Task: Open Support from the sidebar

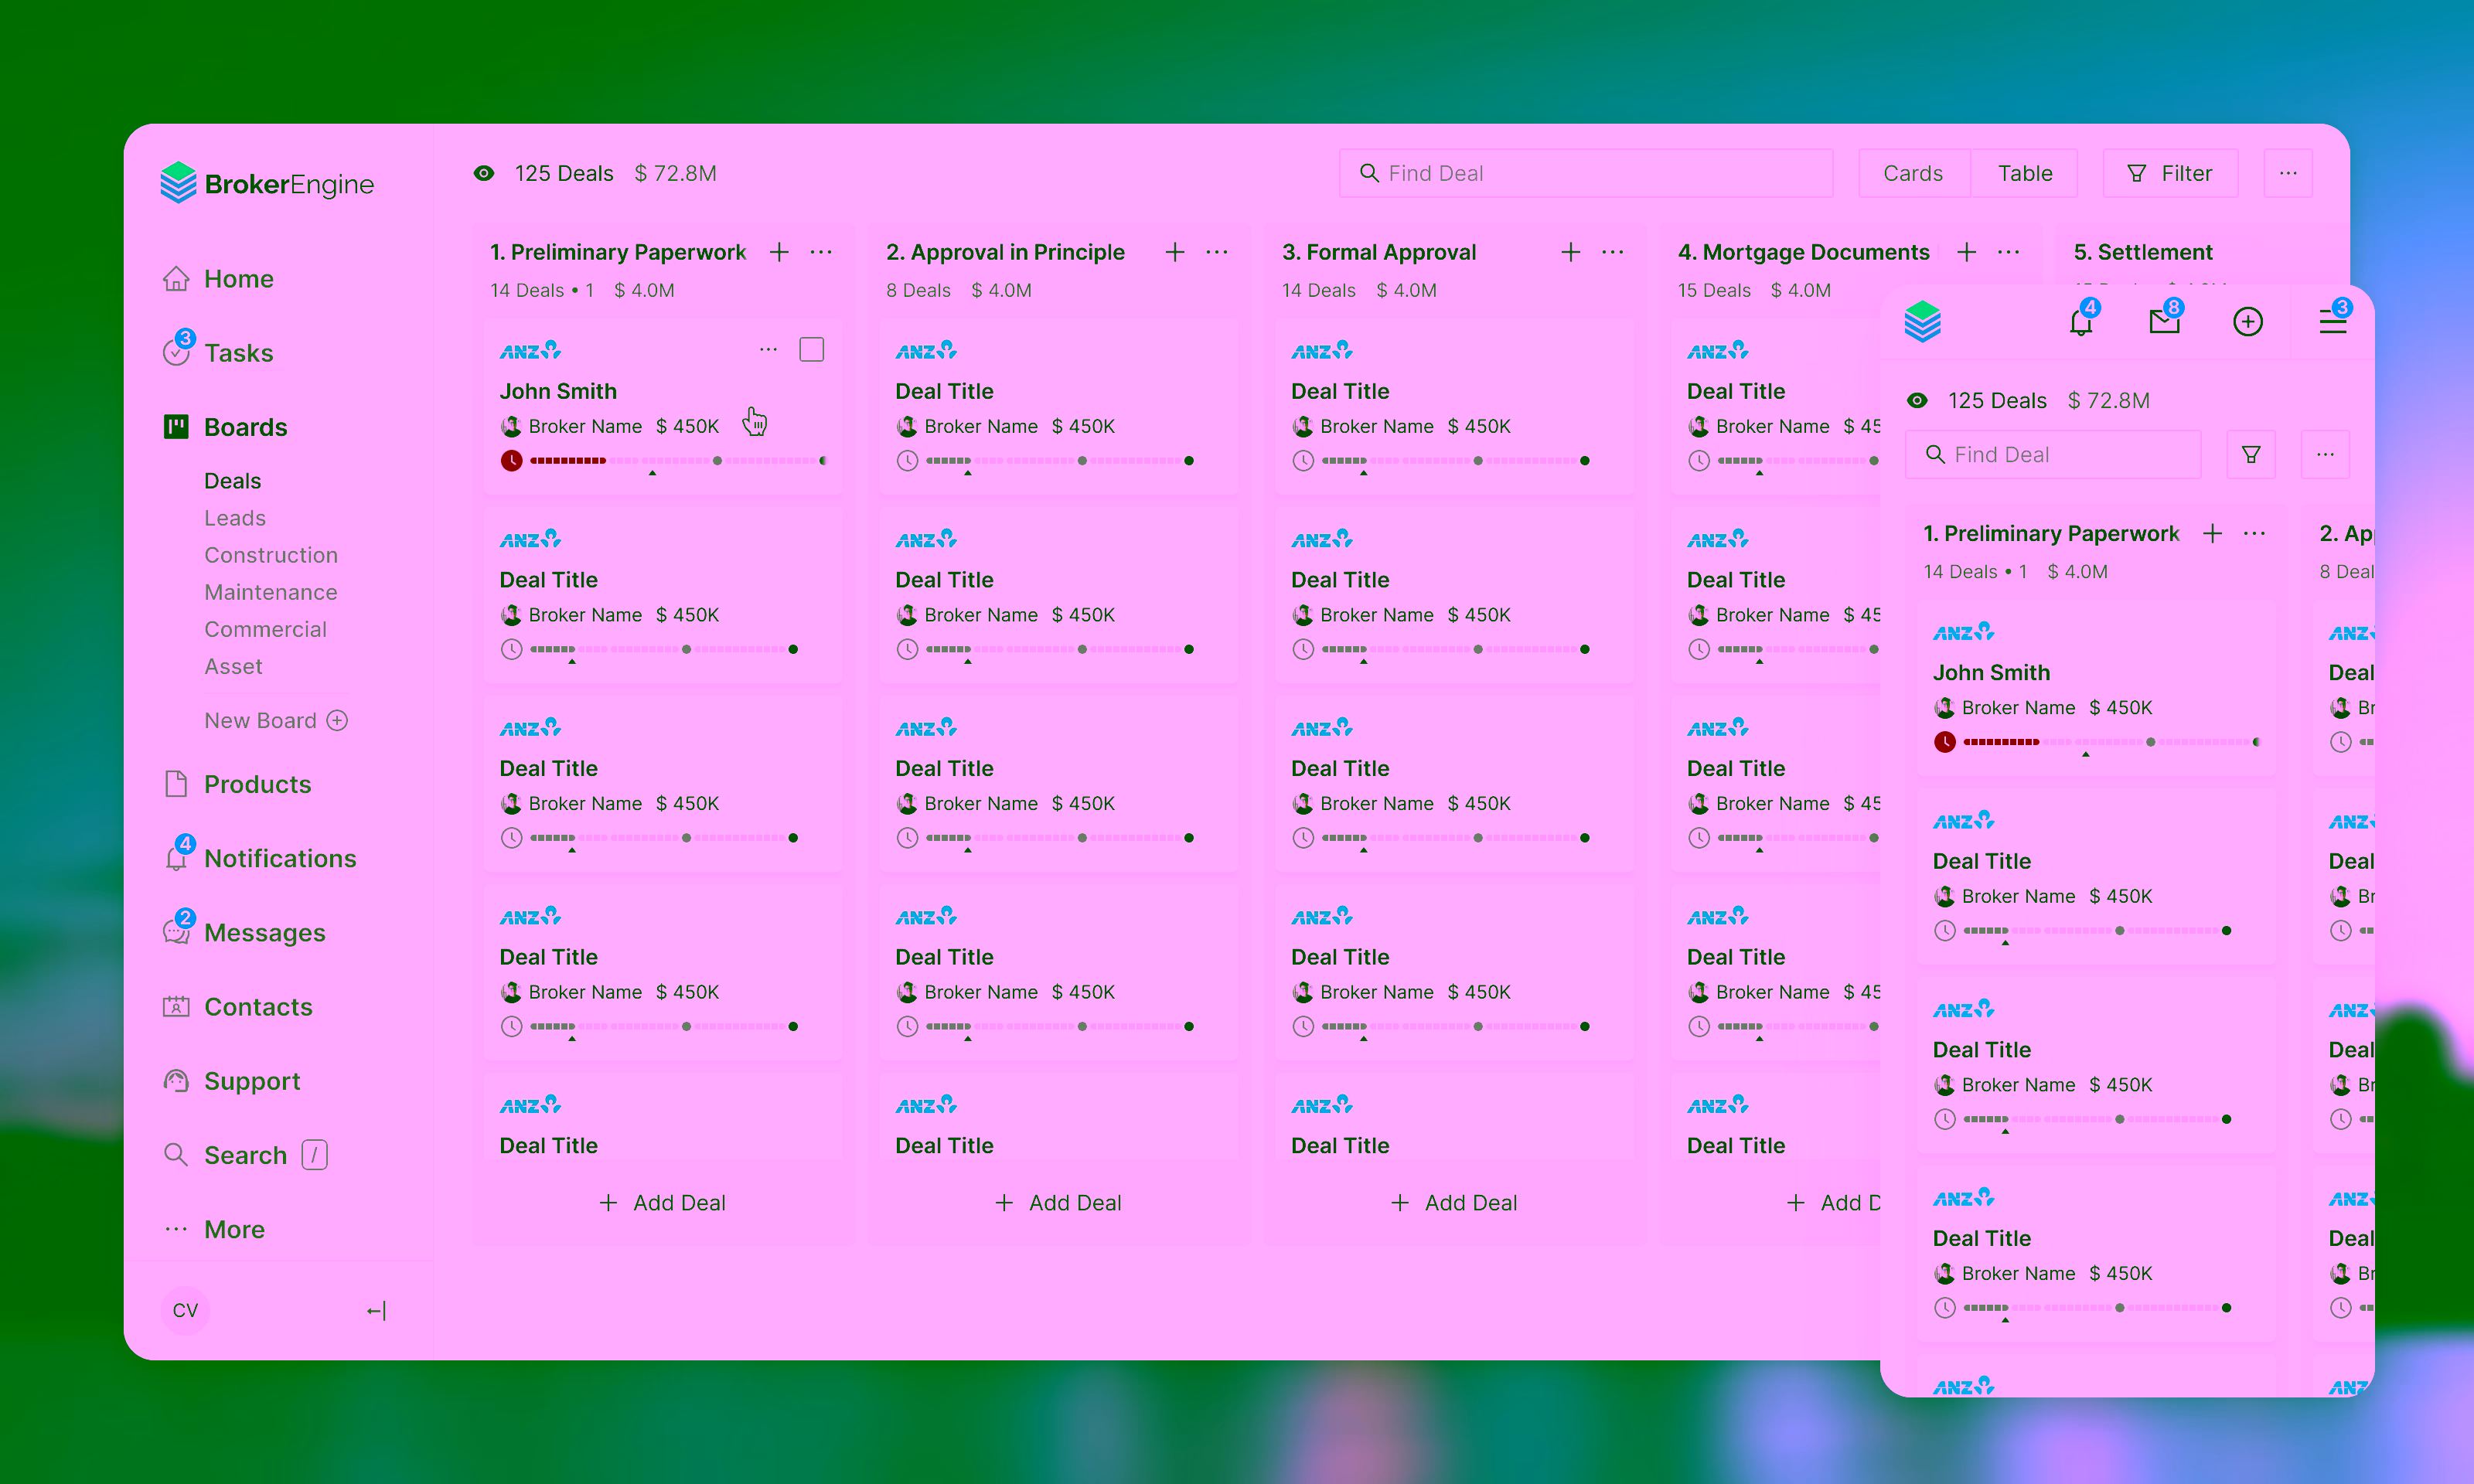Action: [252, 1081]
